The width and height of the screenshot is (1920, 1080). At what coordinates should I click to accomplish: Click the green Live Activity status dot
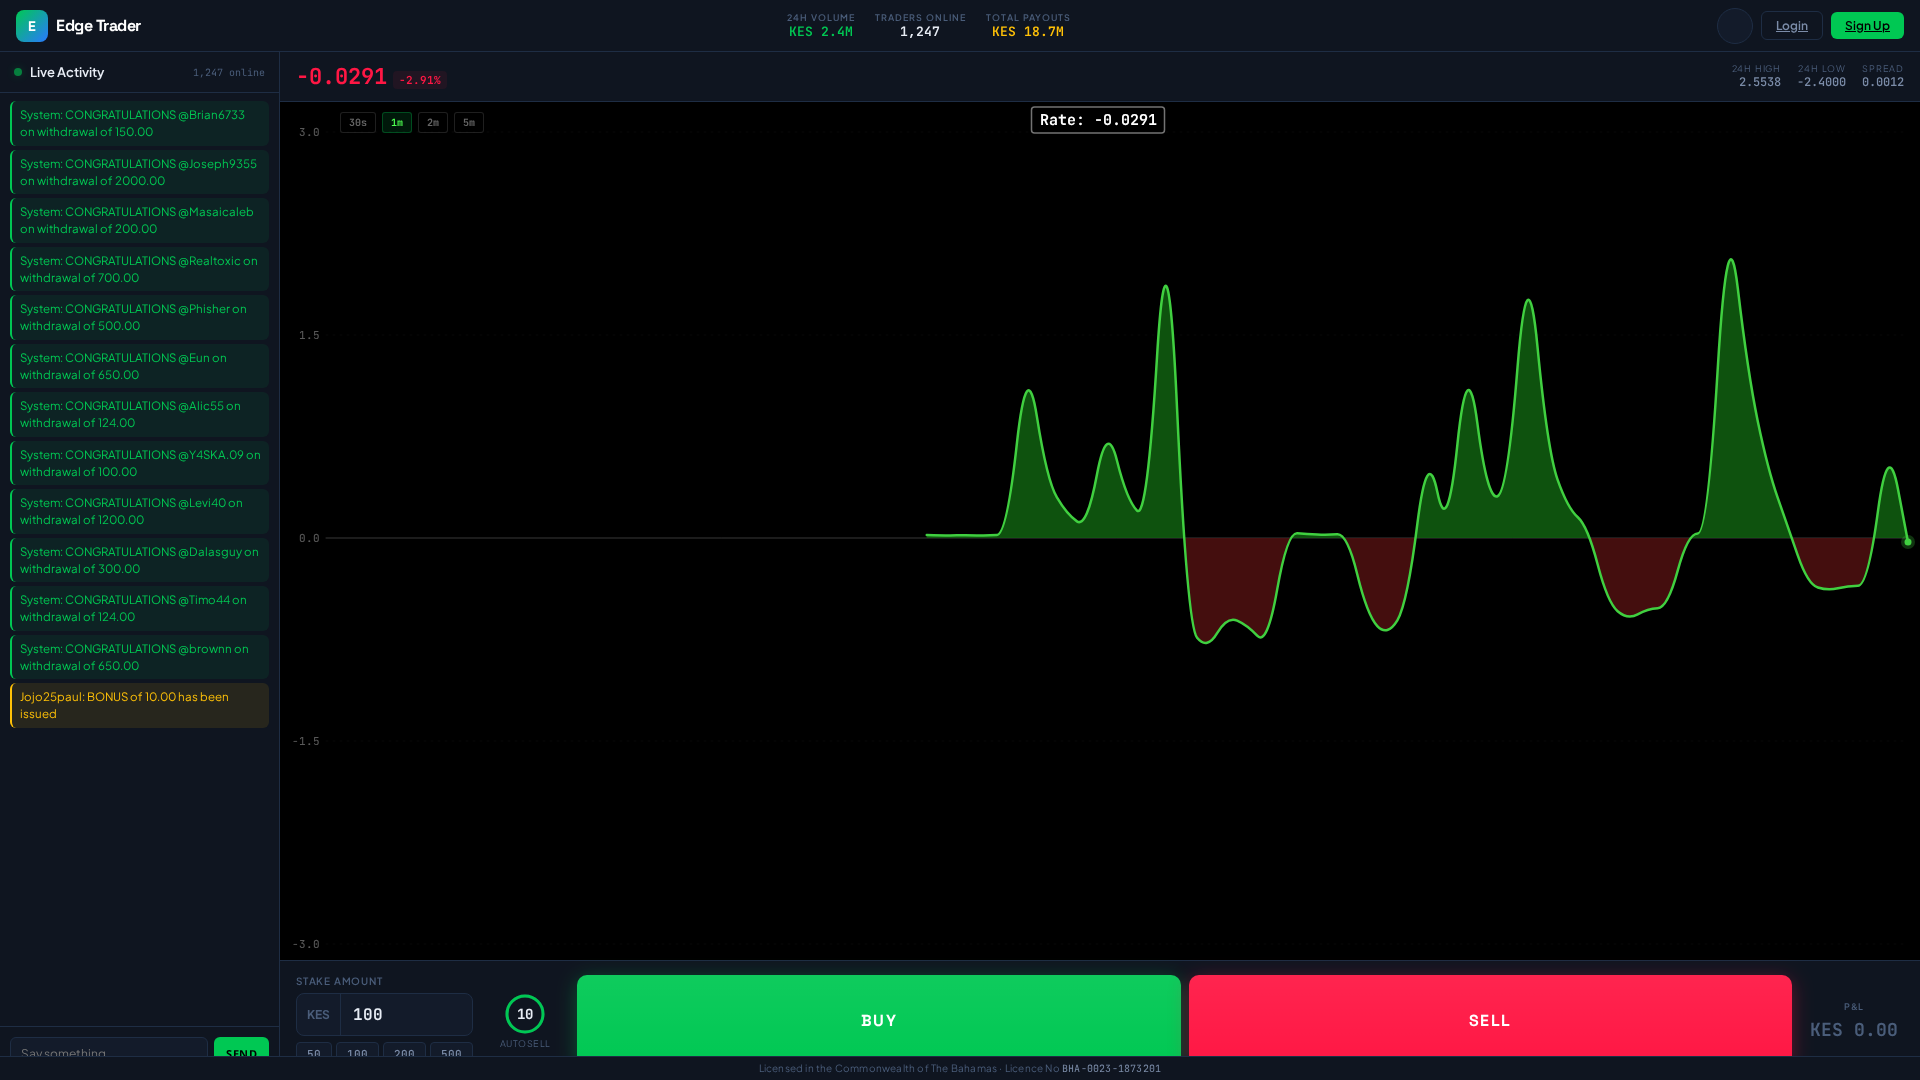(18, 72)
